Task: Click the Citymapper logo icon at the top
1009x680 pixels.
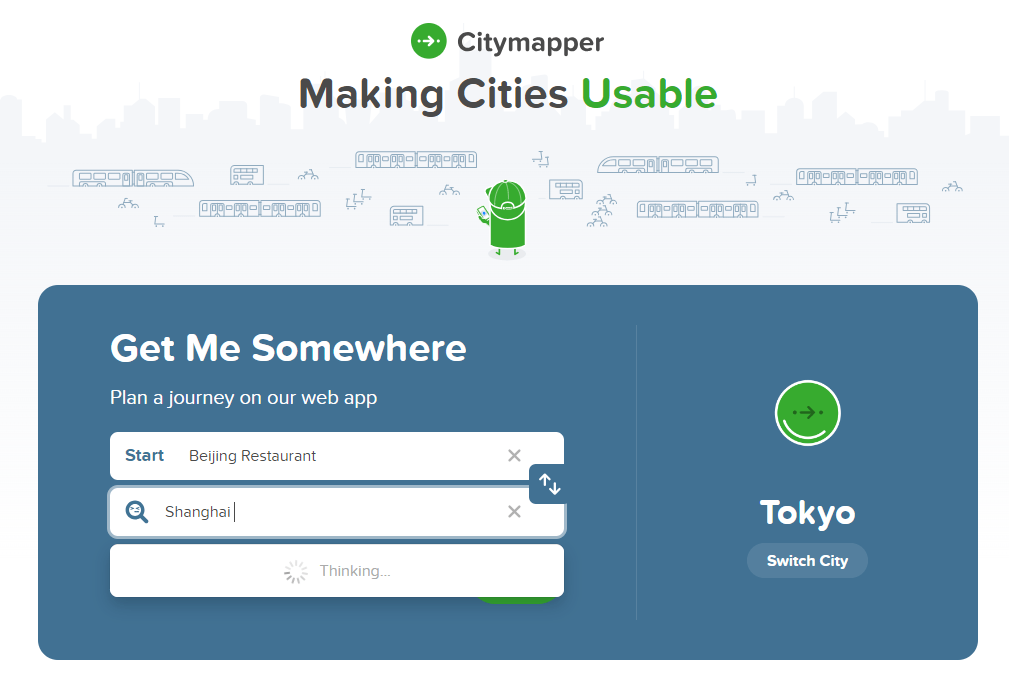Action: click(x=429, y=41)
